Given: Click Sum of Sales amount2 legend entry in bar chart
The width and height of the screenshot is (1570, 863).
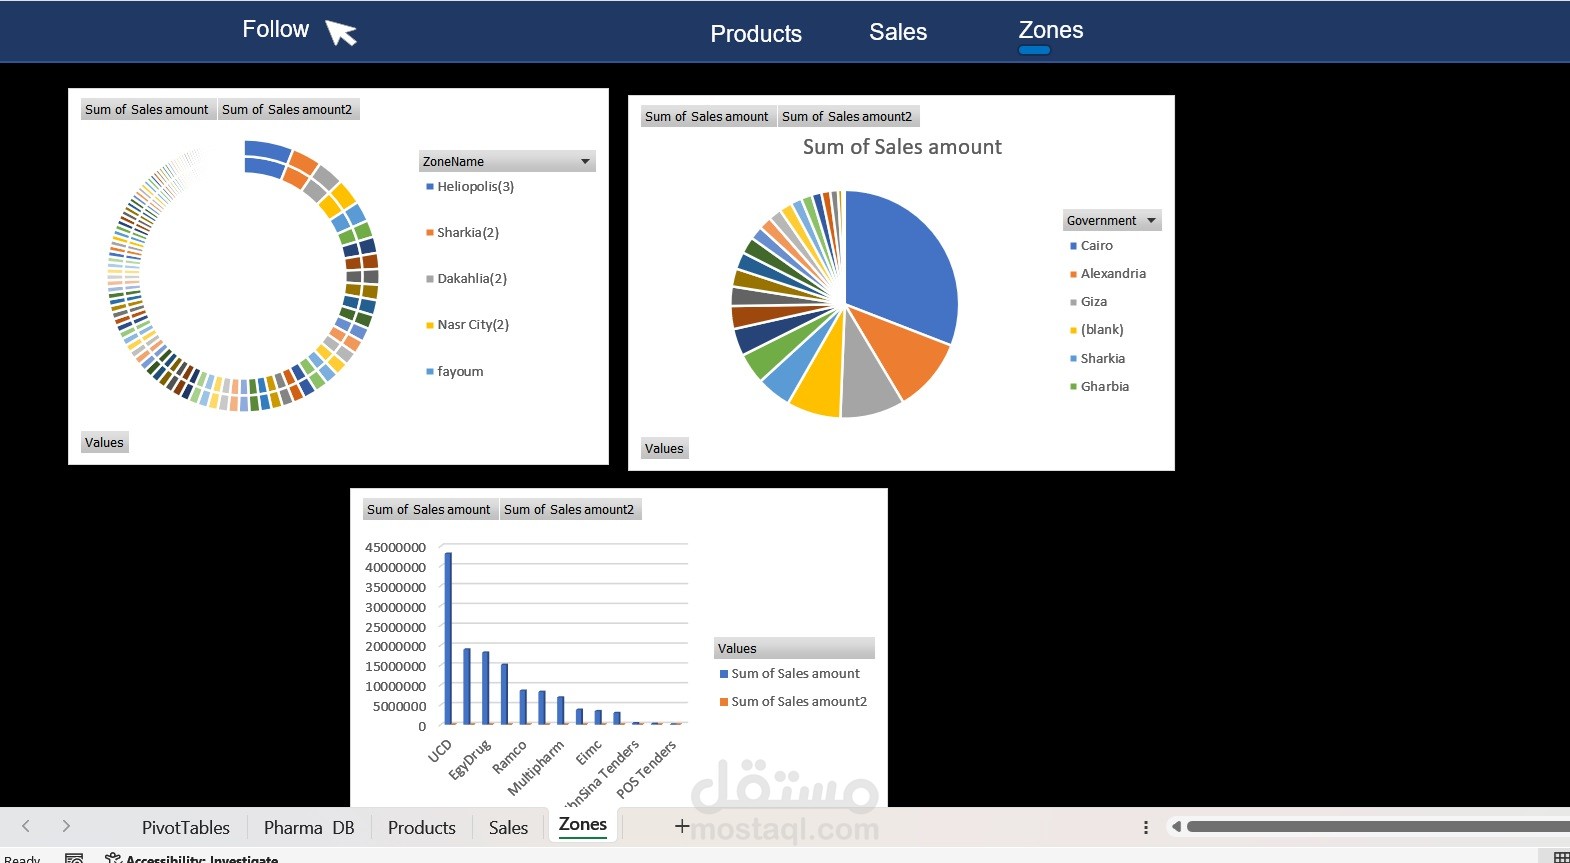Looking at the screenshot, I should point(793,701).
